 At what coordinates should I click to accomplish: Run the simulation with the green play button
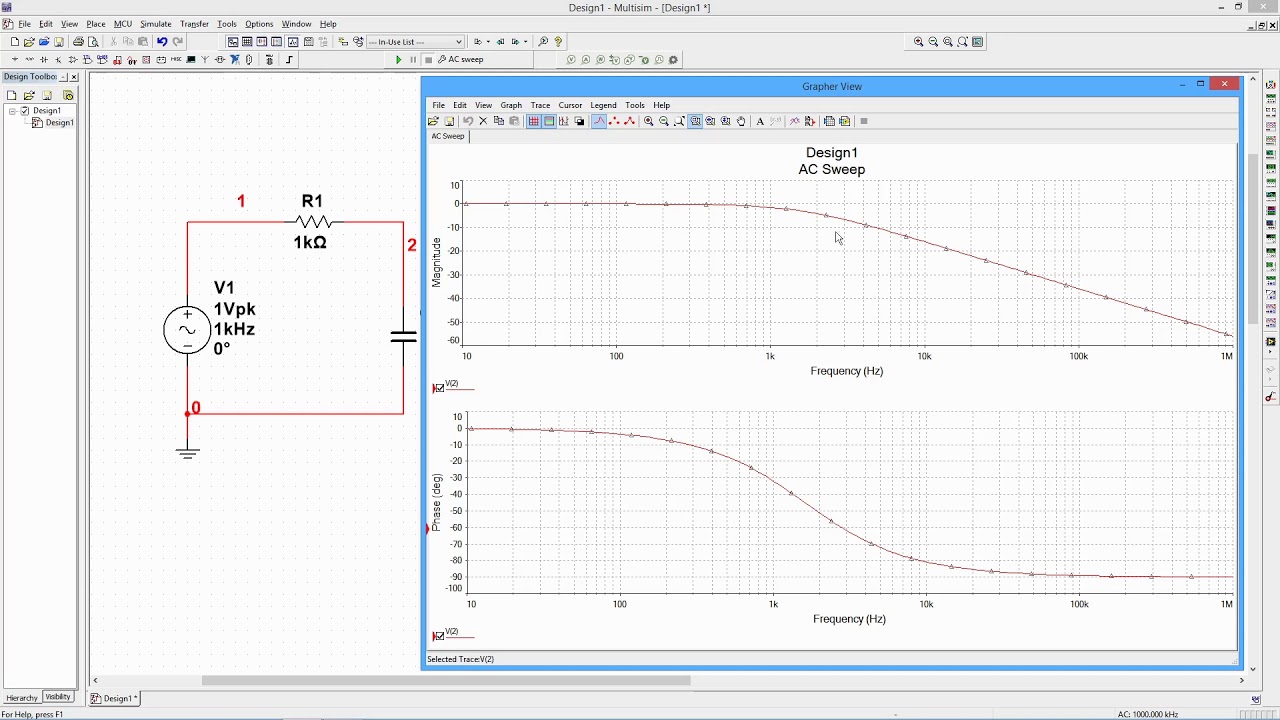398,60
